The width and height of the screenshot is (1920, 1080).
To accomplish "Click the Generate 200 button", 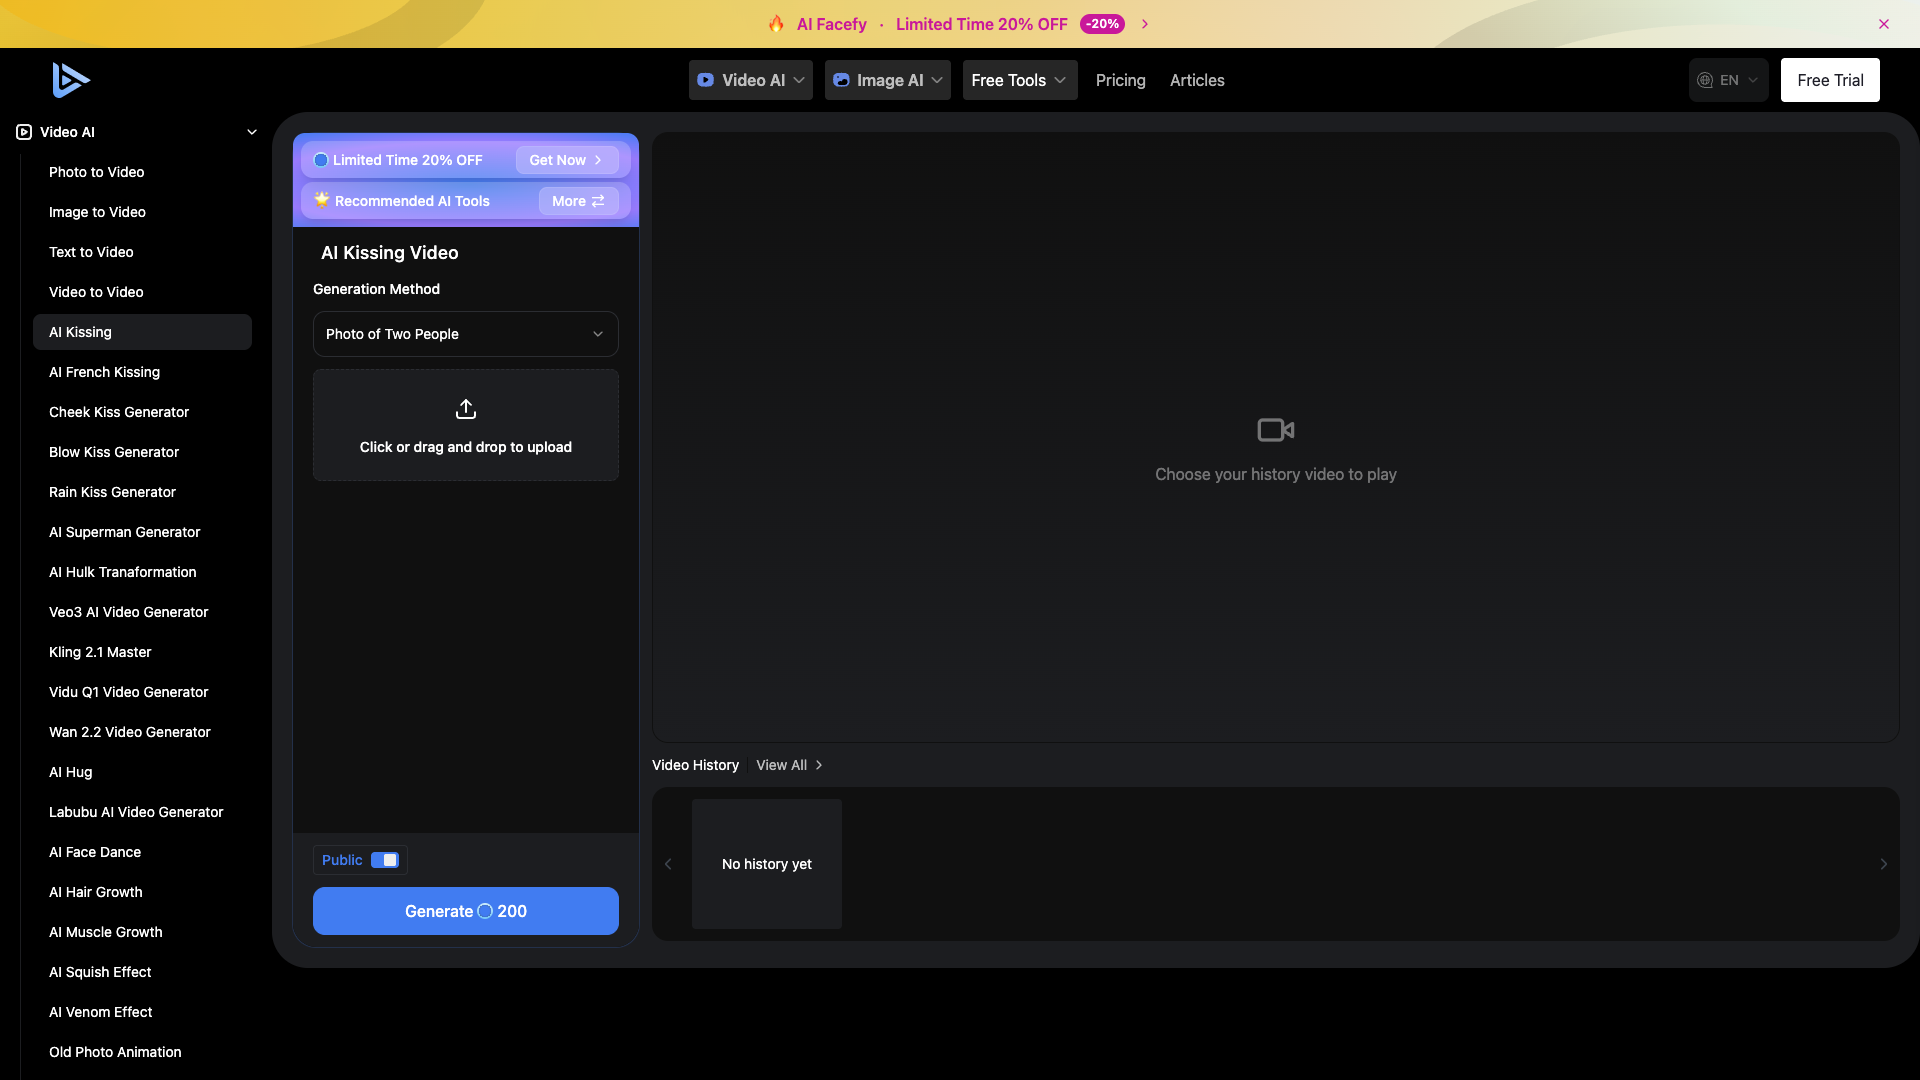I will (x=466, y=911).
